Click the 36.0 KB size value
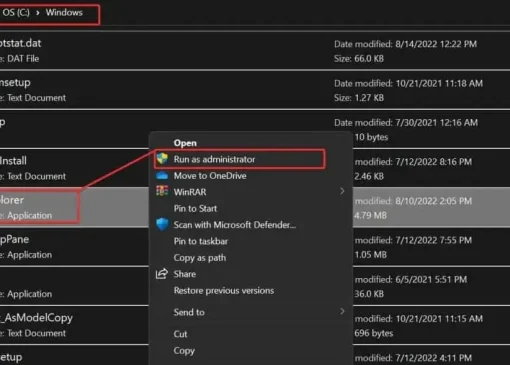This screenshot has width=510, height=365. tap(369, 294)
